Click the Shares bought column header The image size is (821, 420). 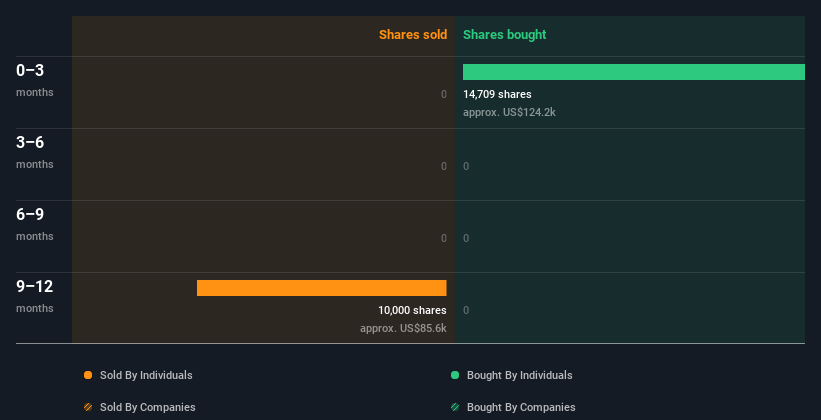coord(505,35)
